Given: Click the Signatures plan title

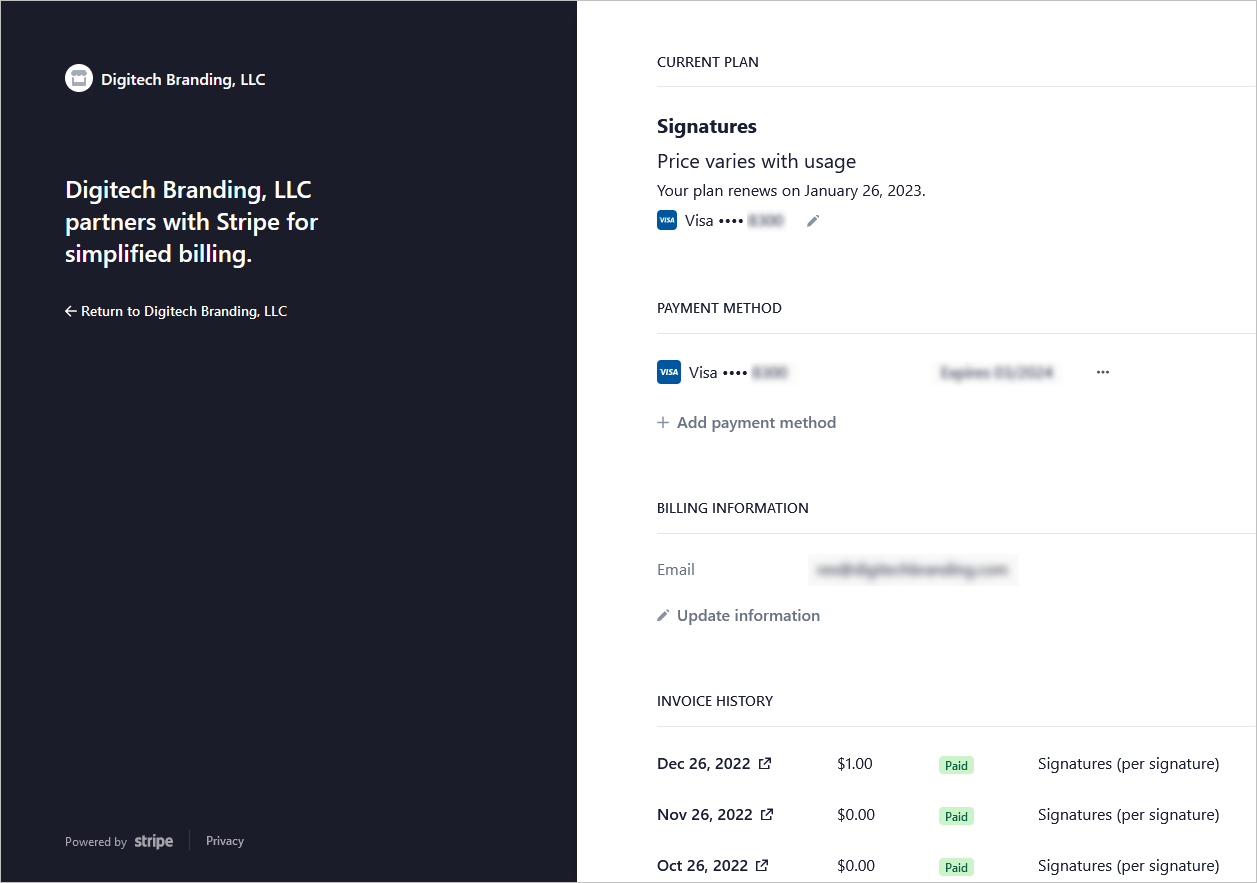Looking at the screenshot, I should tap(707, 127).
